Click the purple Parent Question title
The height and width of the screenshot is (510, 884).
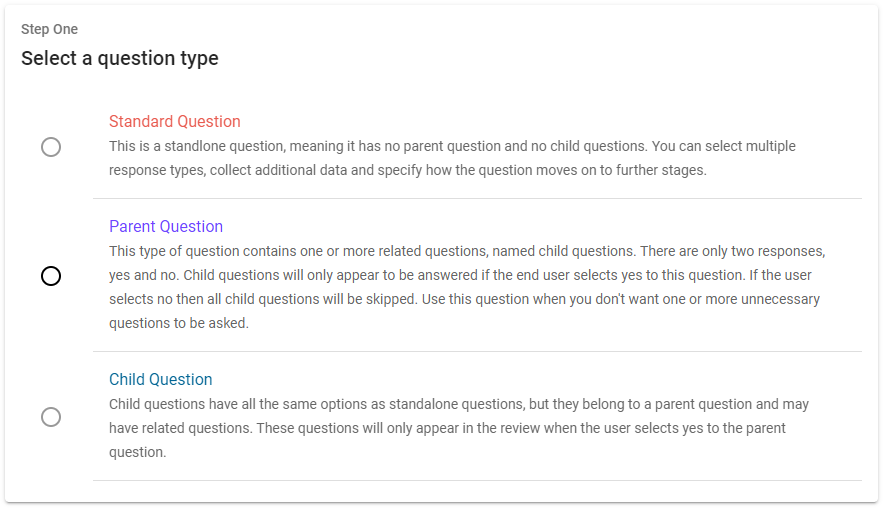tap(165, 227)
